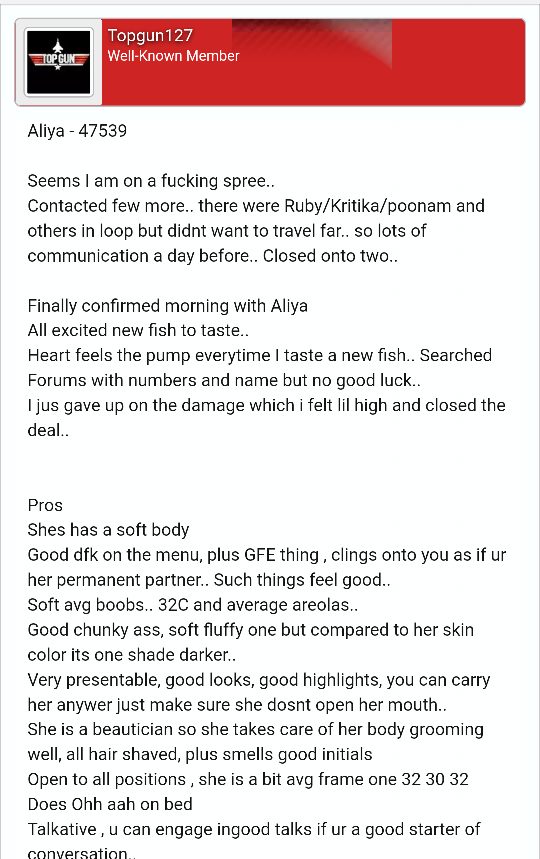Image resolution: width=540 pixels, height=859 pixels.
Task: Click the text Closed onto two
Action: 330,256
